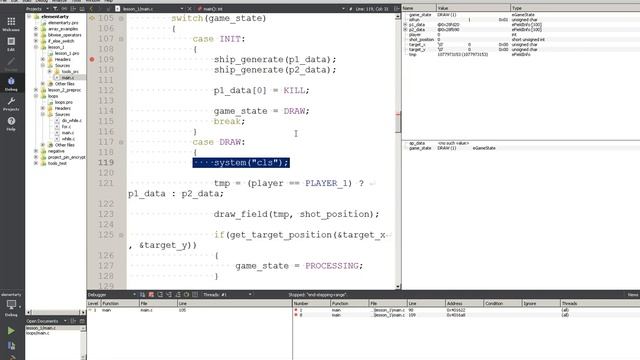Click the Restart debugging session icon
This screenshot has width=640, height=360.
tap(186, 294)
